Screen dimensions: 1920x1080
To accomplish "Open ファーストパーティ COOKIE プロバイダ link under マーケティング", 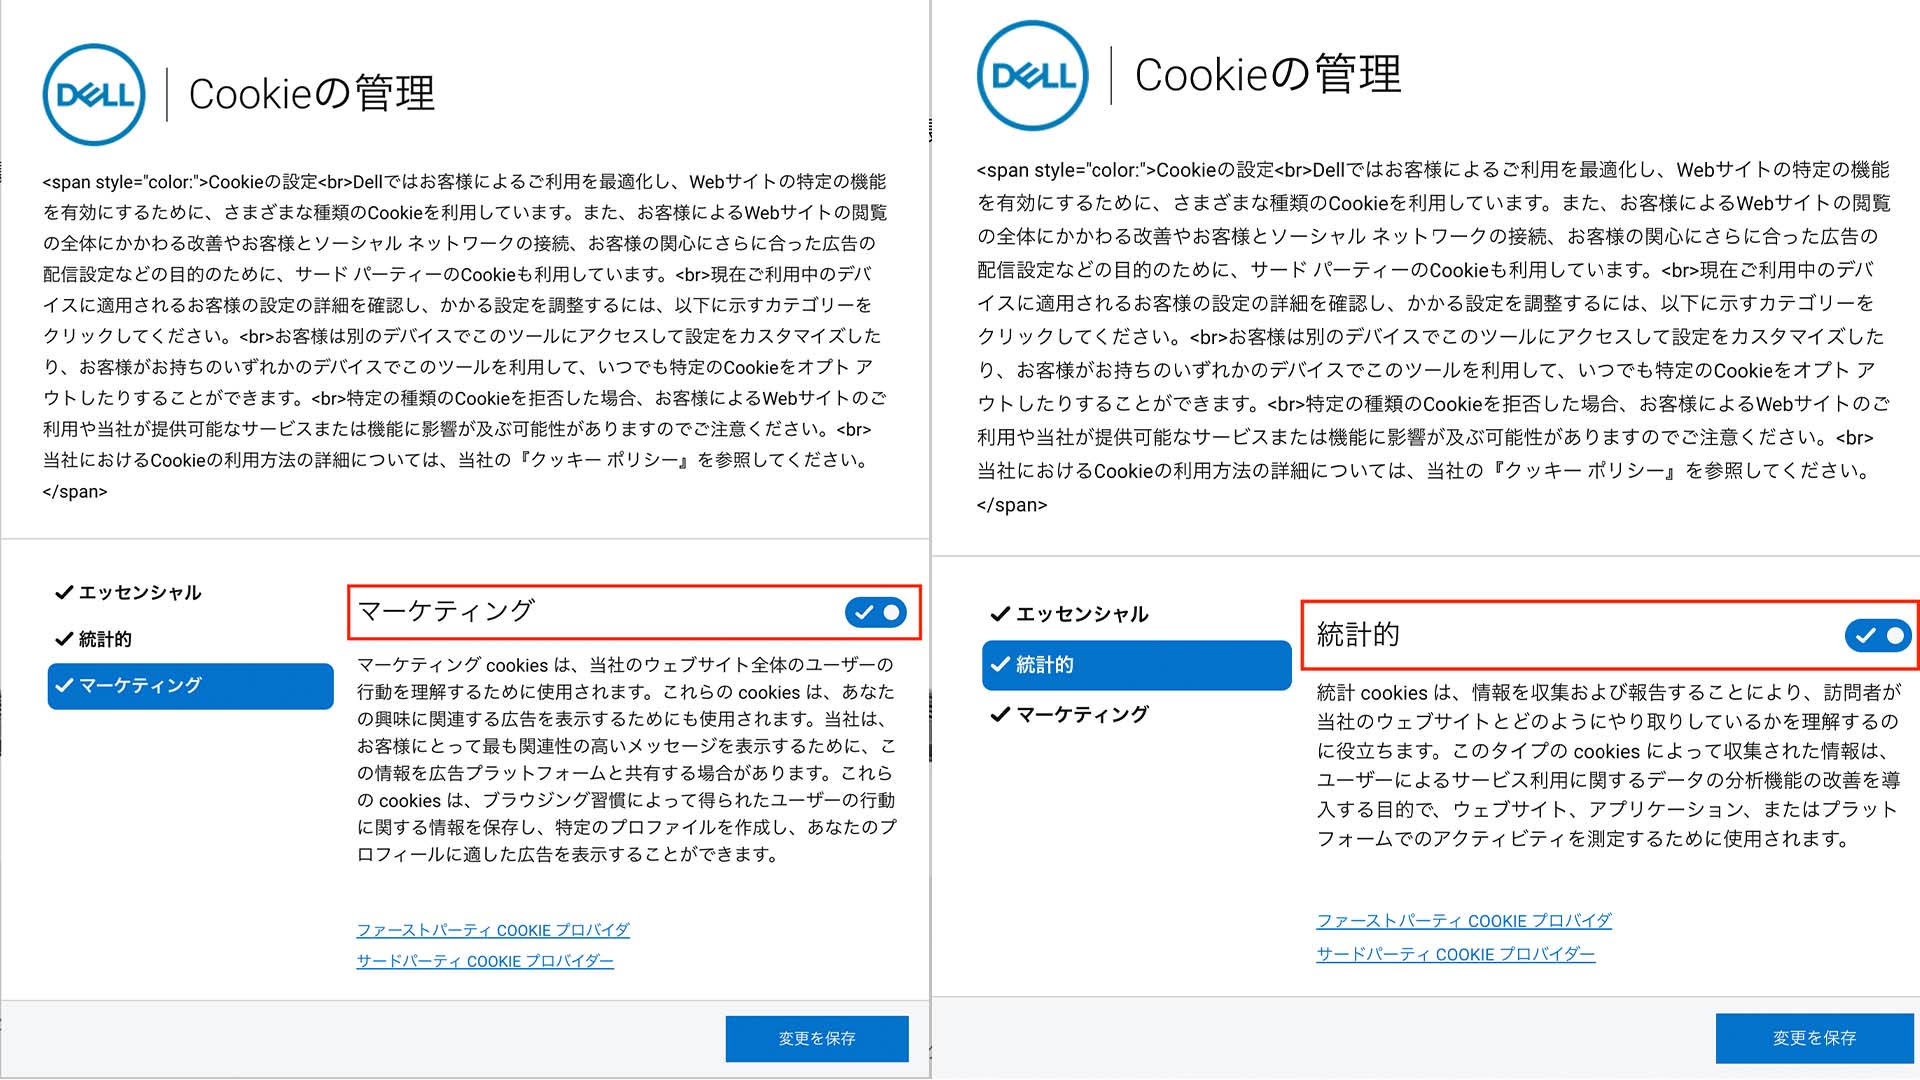I will click(x=493, y=930).
